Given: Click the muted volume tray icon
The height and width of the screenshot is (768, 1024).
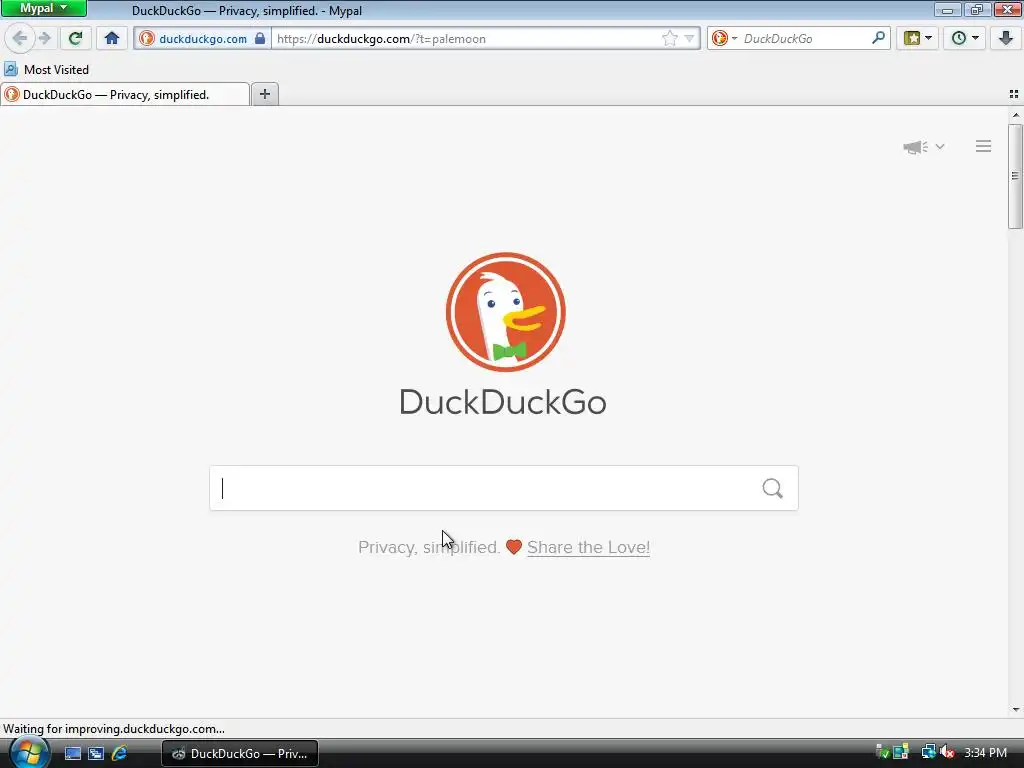Looking at the screenshot, I should (947, 753).
